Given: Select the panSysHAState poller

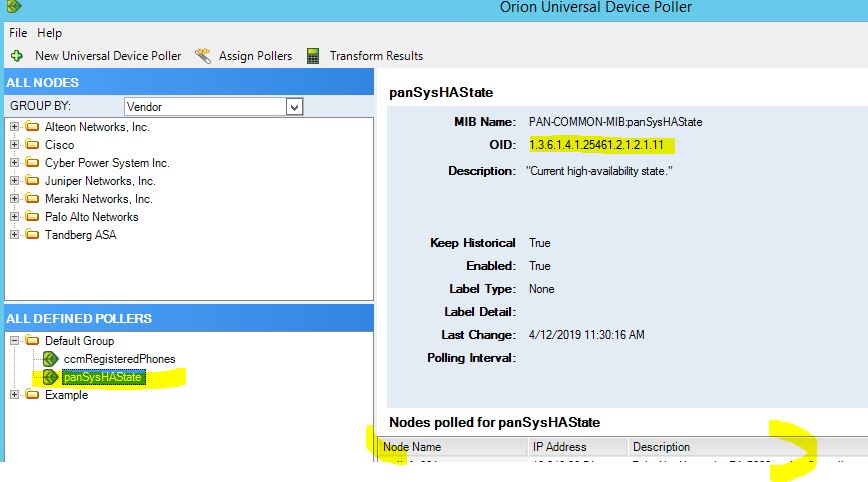Looking at the screenshot, I should (x=103, y=377).
